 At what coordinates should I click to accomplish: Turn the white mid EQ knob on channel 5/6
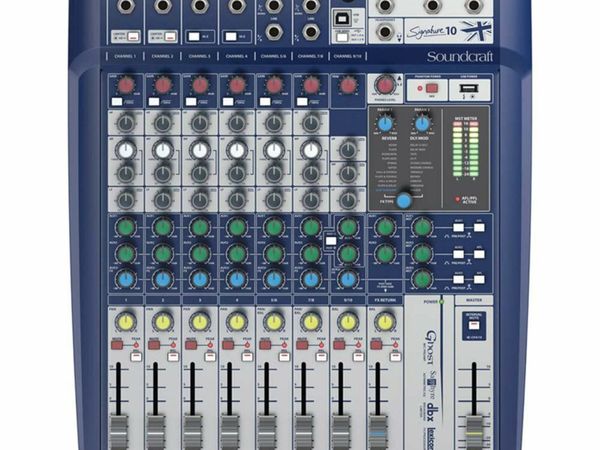(x=274, y=150)
